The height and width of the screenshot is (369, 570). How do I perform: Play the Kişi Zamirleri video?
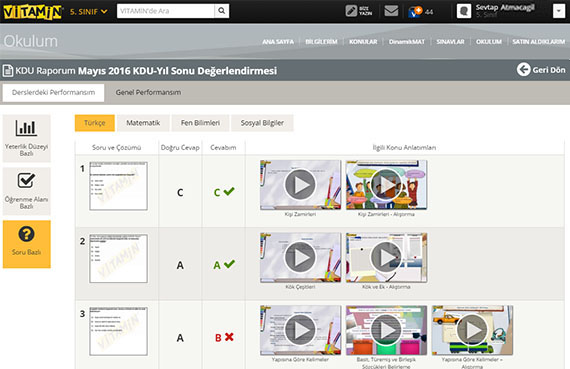point(300,185)
